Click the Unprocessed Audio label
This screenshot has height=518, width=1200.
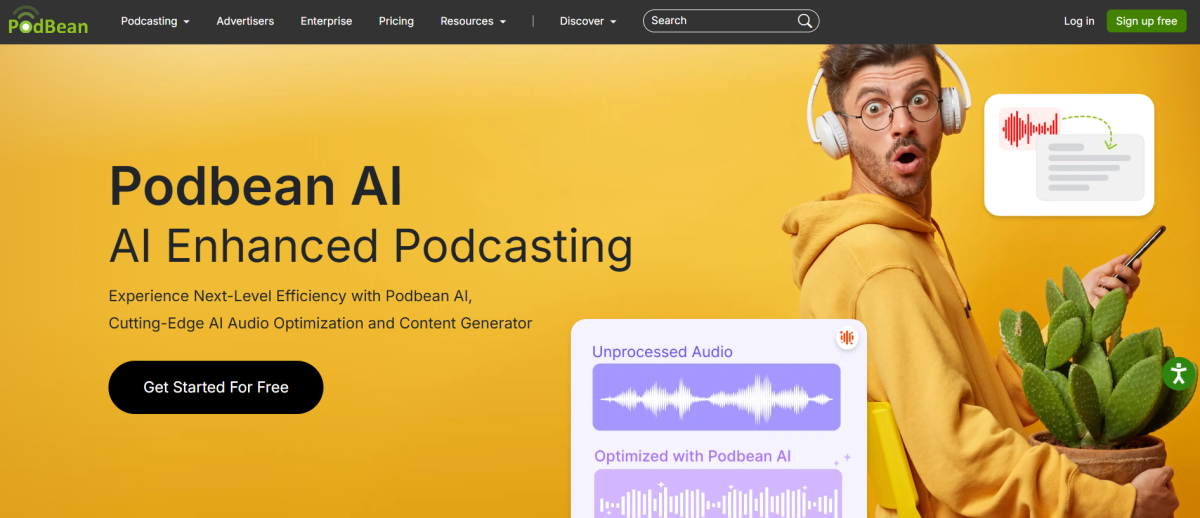(x=662, y=352)
